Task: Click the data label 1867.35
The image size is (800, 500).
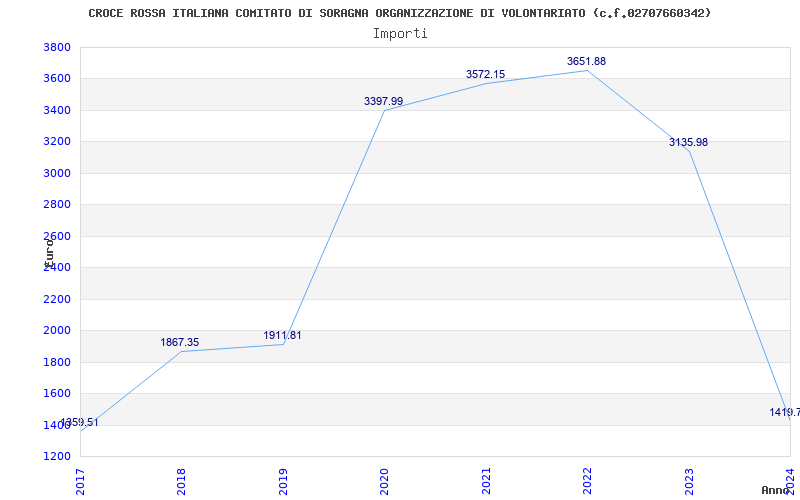Action: pyautogui.click(x=180, y=342)
